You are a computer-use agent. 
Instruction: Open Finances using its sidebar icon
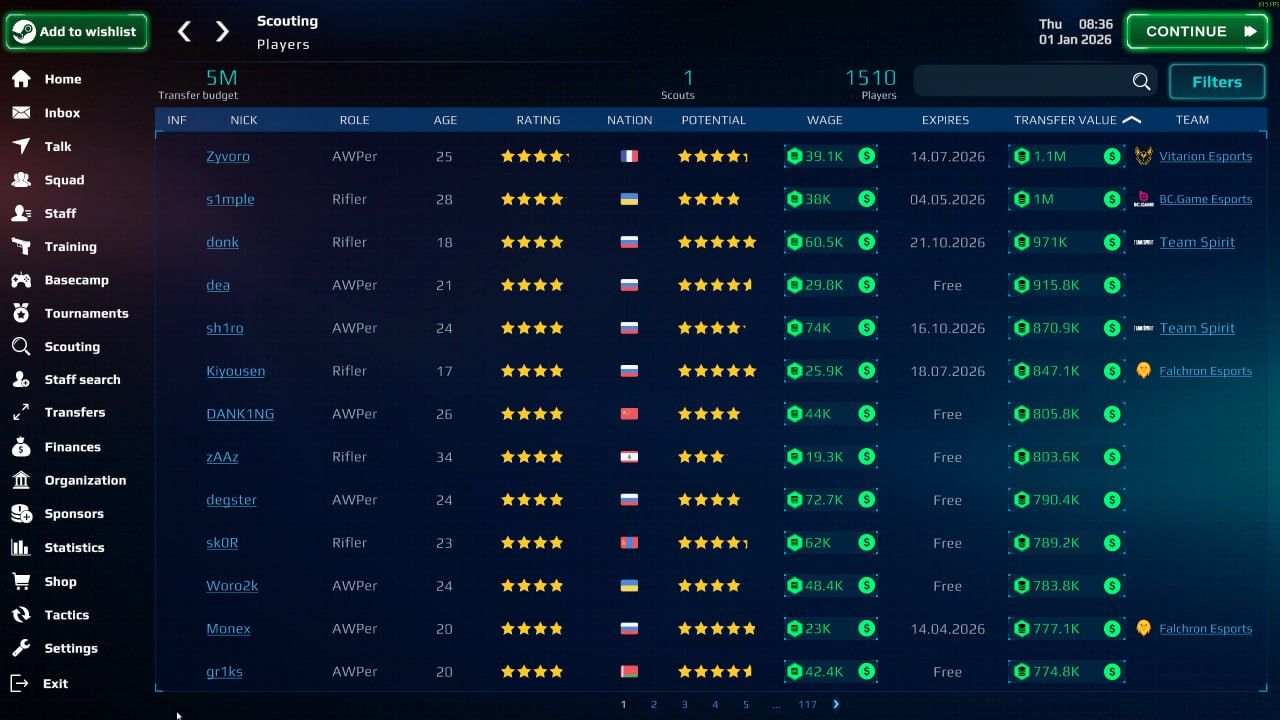pos(22,447)
